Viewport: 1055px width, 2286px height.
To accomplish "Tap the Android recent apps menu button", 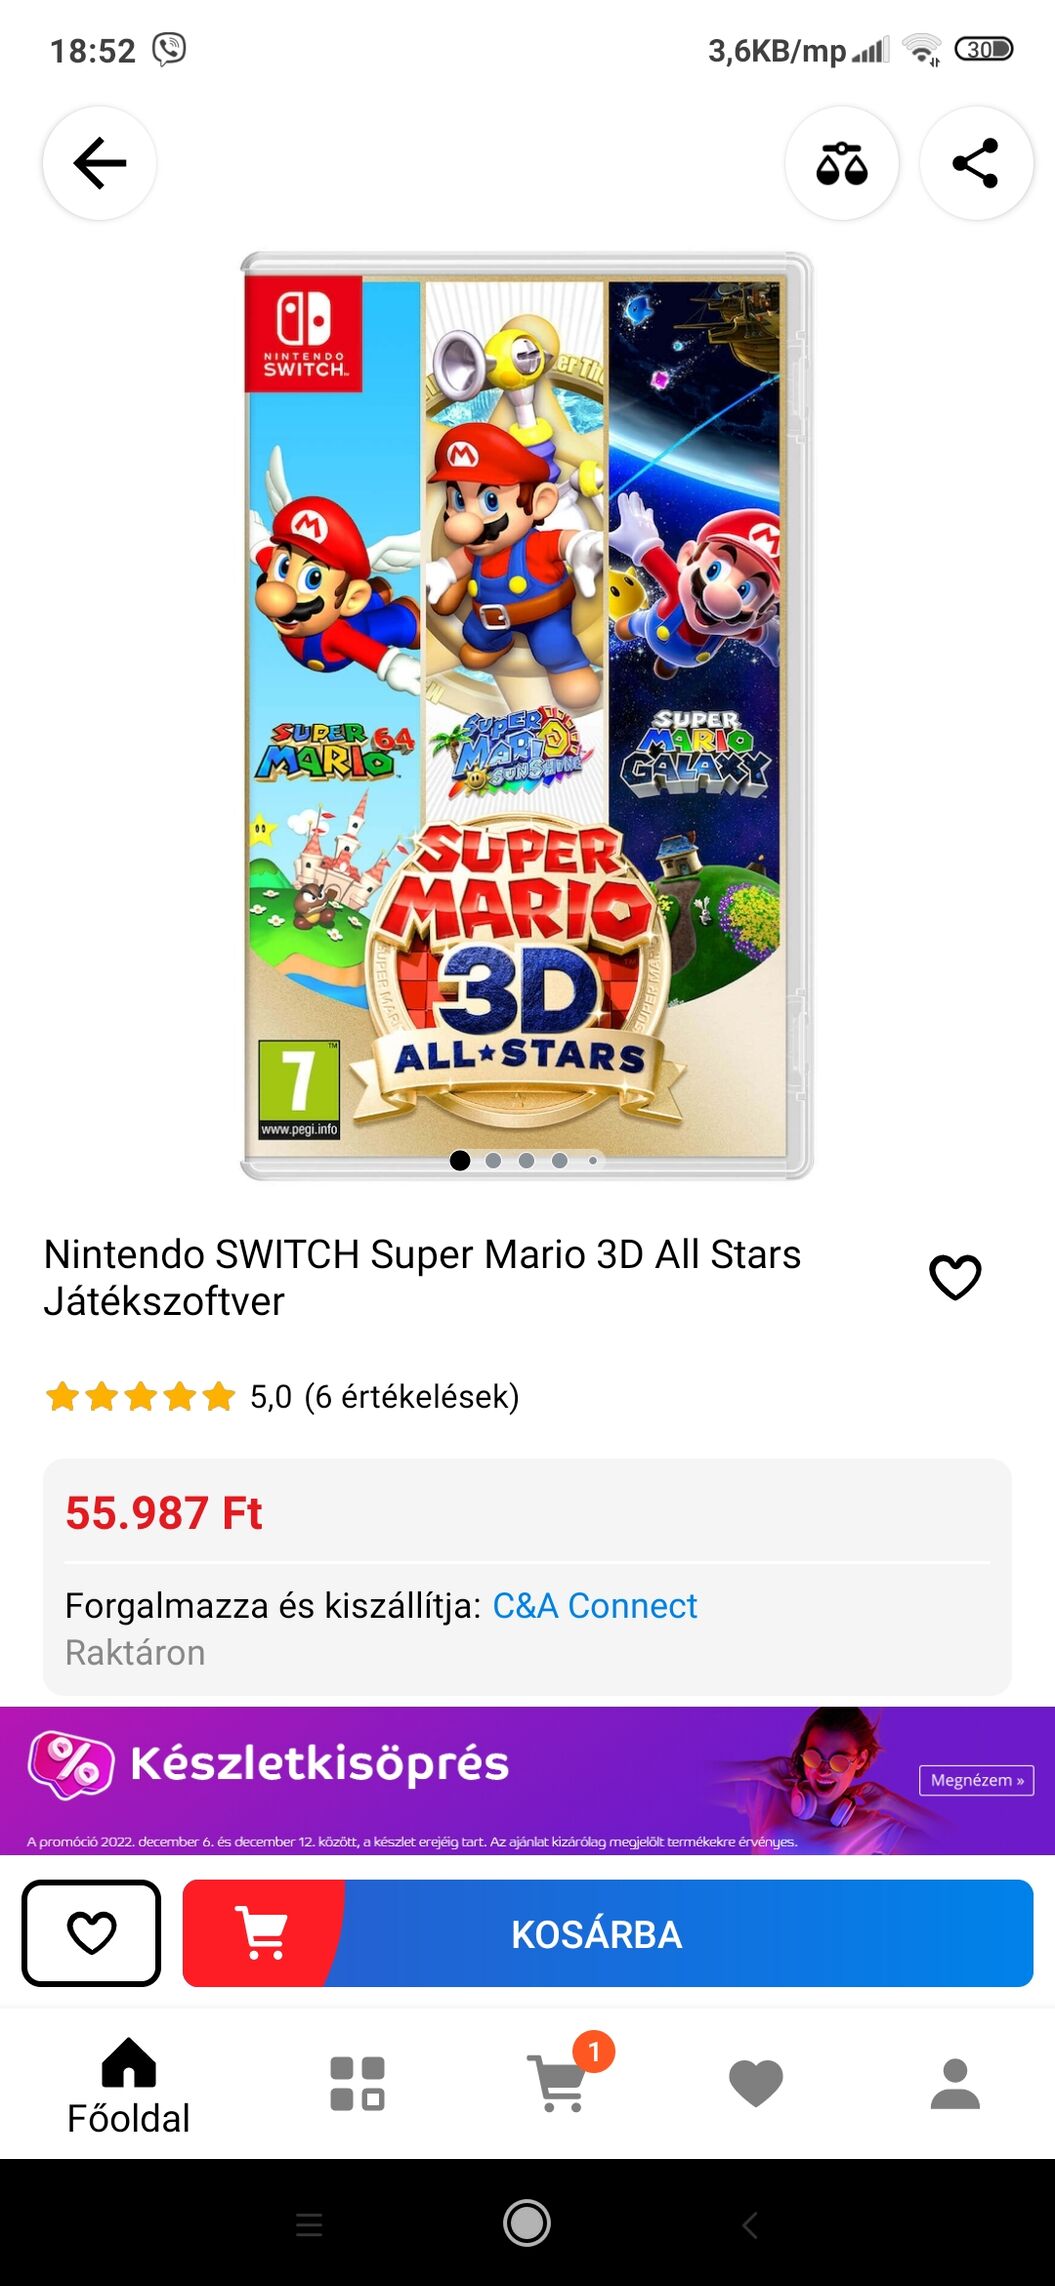I will coord(309,2224).
